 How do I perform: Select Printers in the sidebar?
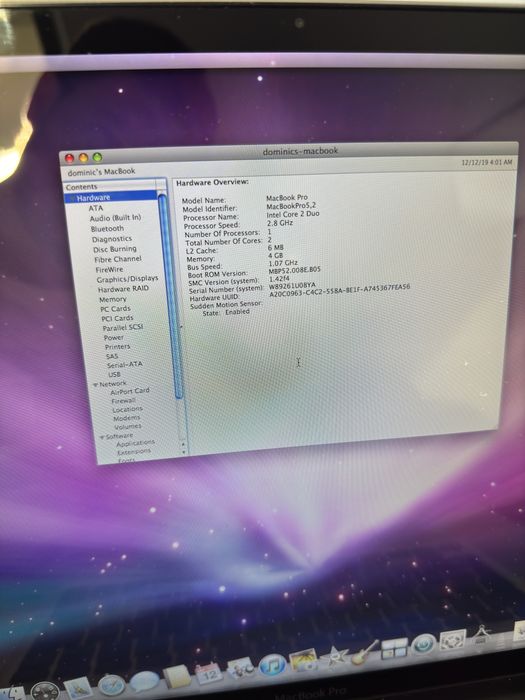(117, 346)
